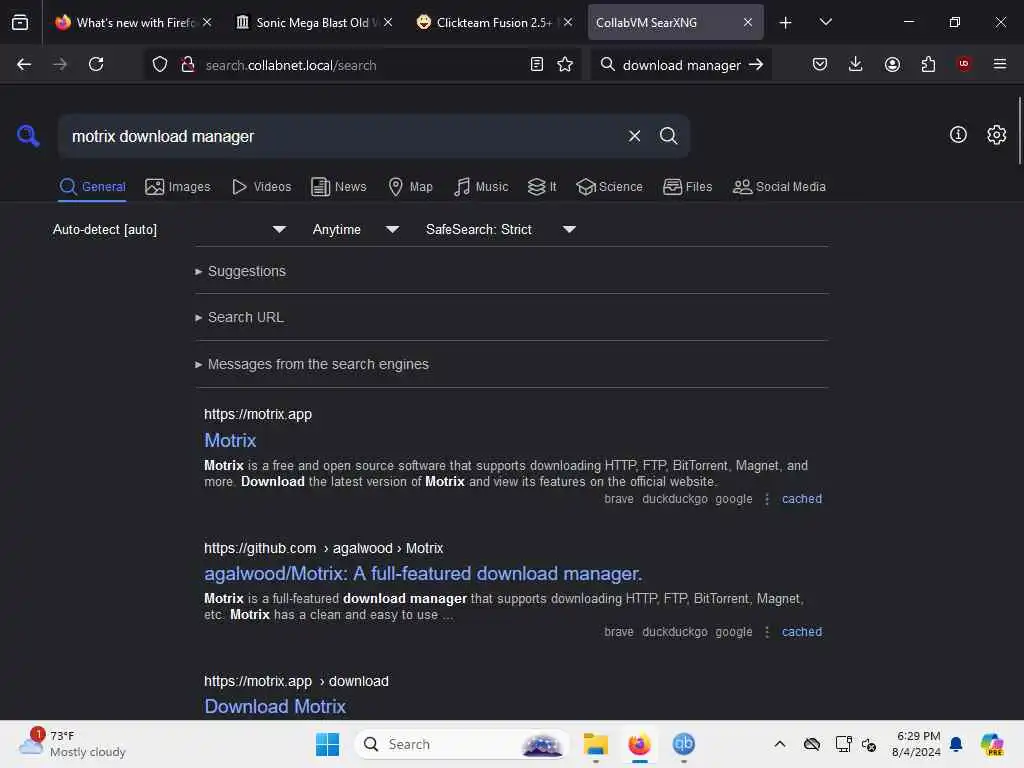The height and width of the screenshot is (768, 1024).
Task: Open the Copilot preview taskbar icon
Action: point(992,744)
